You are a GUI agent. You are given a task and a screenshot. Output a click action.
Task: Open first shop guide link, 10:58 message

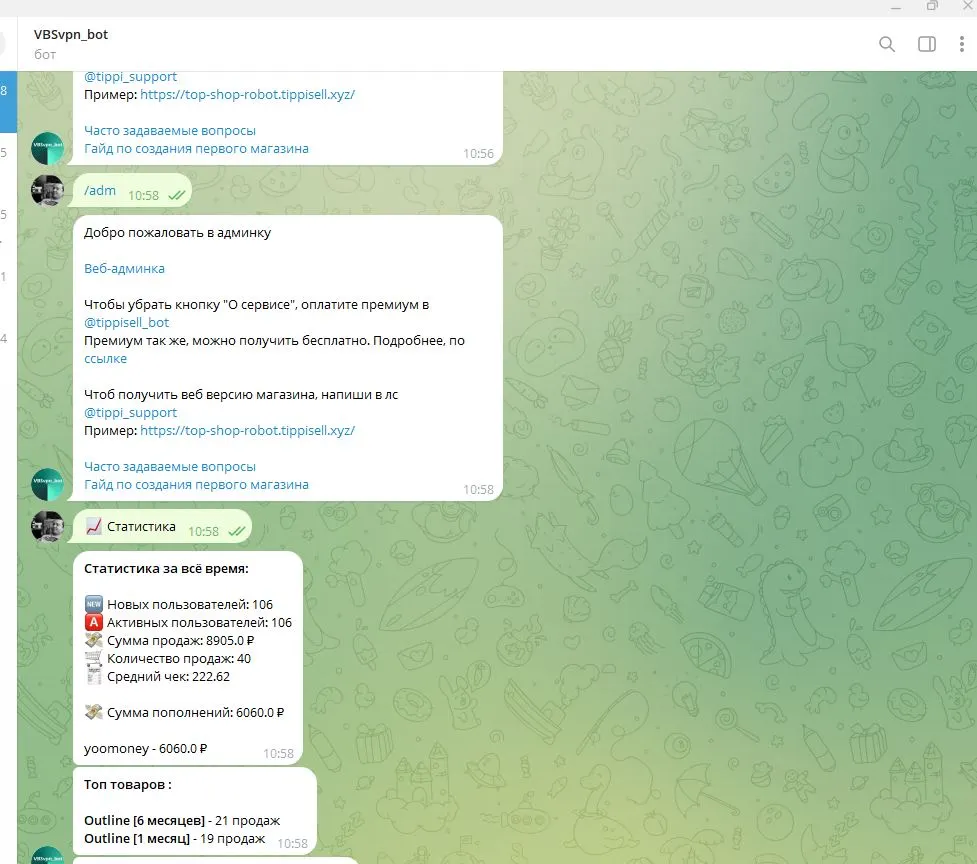(196, 485)
